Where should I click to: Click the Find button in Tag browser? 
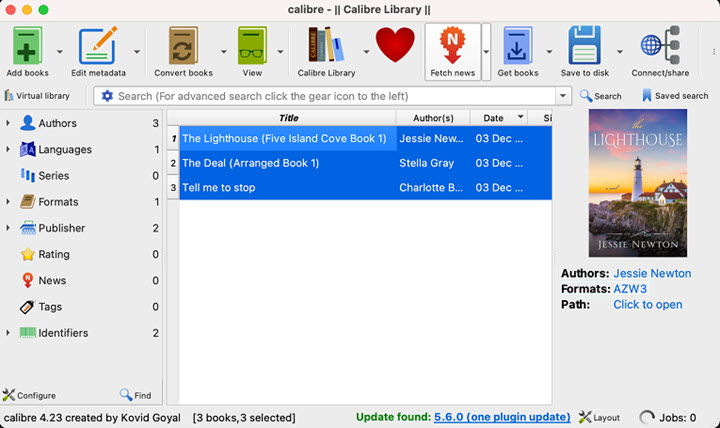point(135,395)
